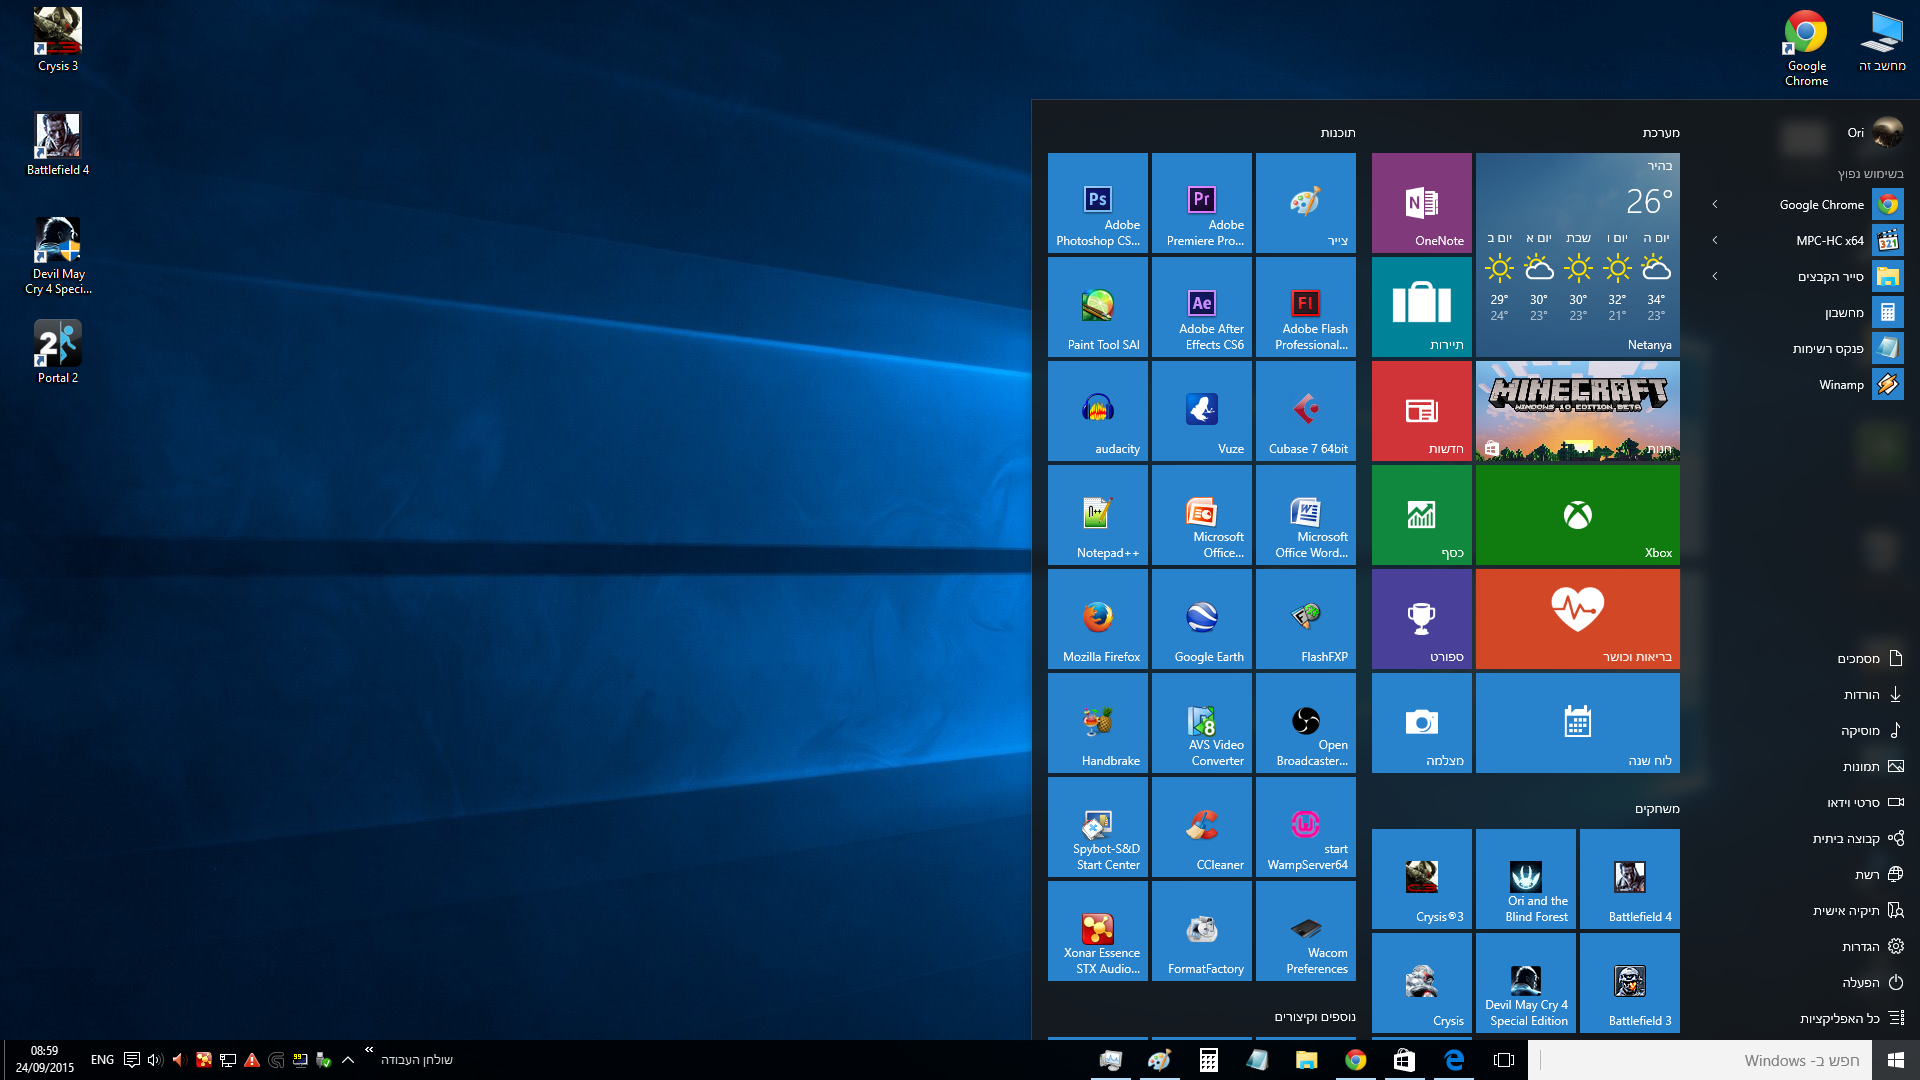Open Windows Store from the taskbar
This screenshot has height=1080, width=1920.
point(1405,1060)
